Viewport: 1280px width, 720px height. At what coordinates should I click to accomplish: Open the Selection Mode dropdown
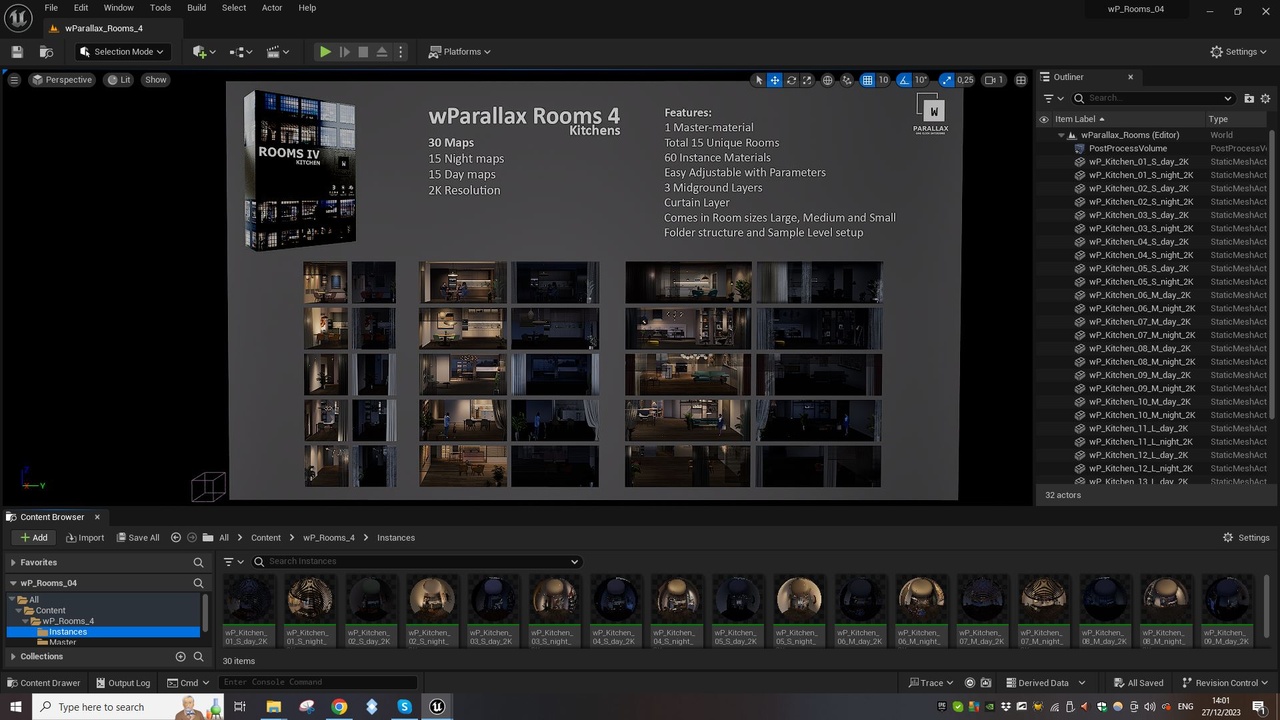(x=122, y=52)
